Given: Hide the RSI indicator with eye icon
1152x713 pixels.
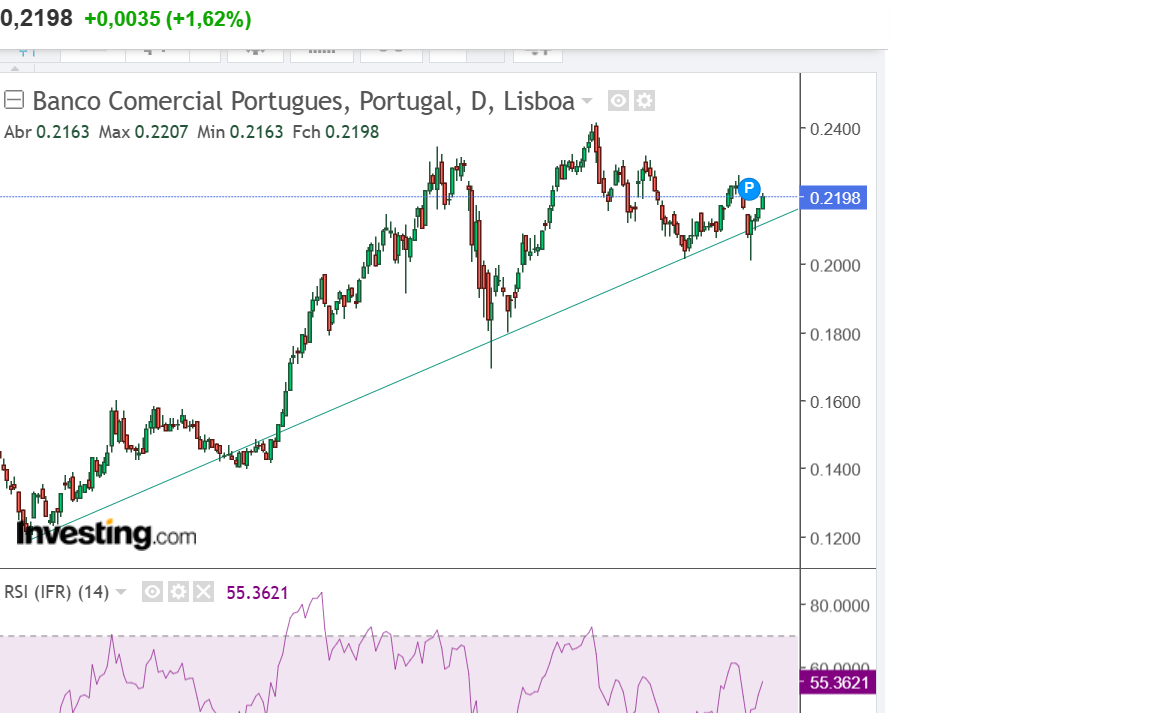Looking at the screenshot, I should pos(152,592).
